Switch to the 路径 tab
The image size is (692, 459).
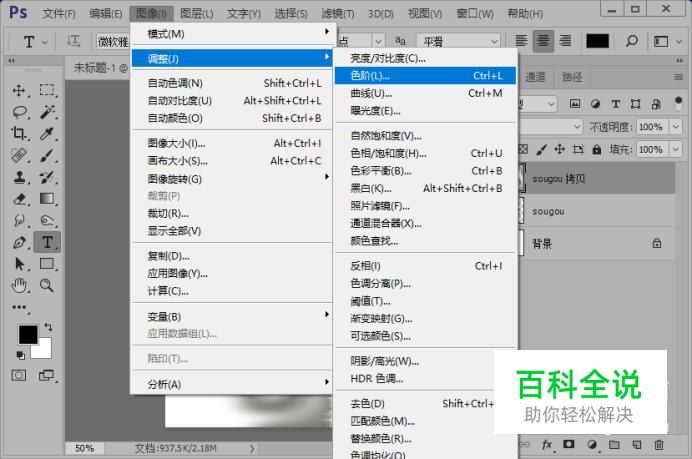[572, 77]
